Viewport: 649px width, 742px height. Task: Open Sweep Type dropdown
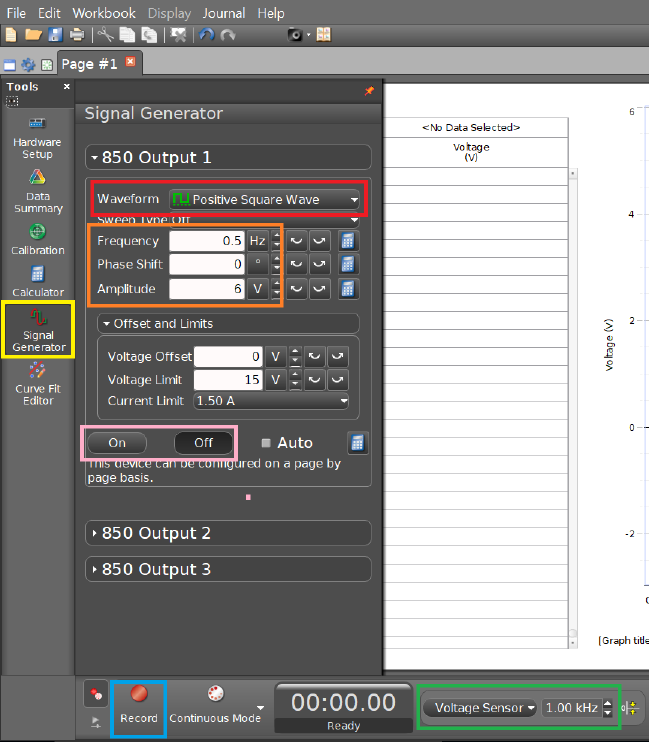(264, 220)
